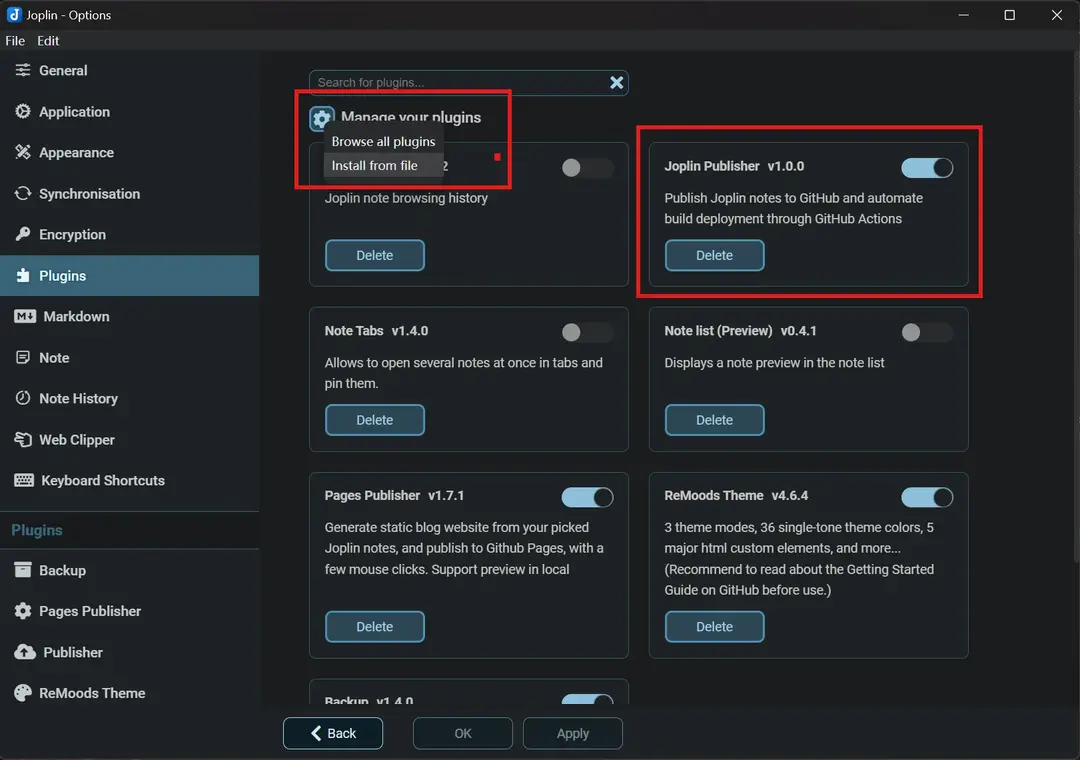The height and width of the screenshot is (760, 1080).
Task: Select Browse all plugins menu entry
Action: pos(384,141)
